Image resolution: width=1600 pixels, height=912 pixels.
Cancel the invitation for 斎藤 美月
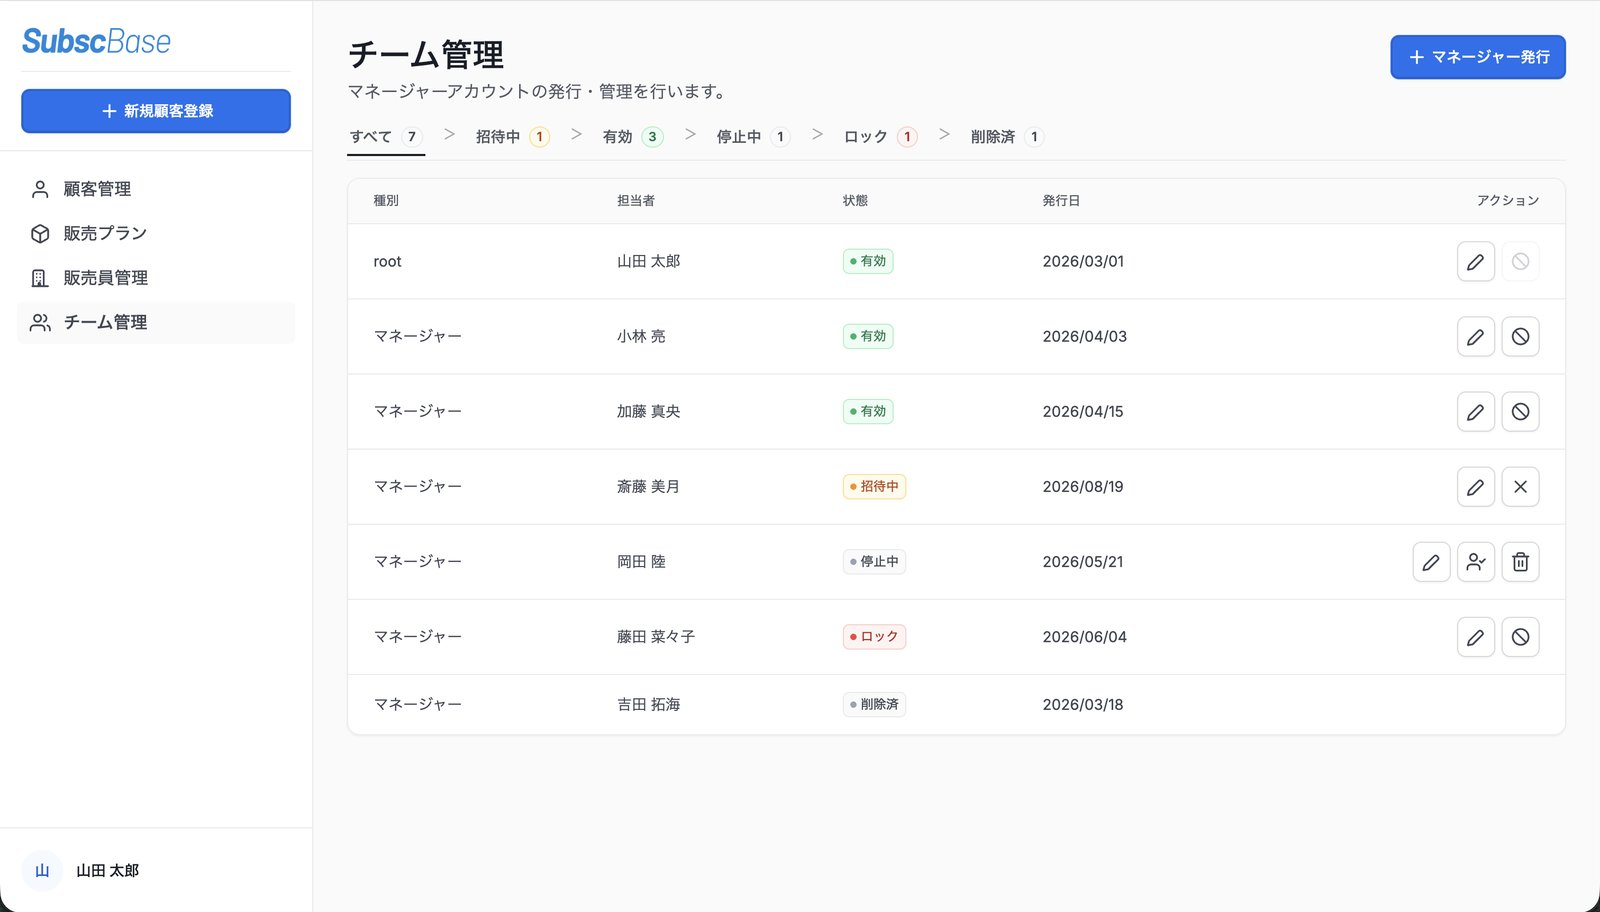(1520, 487)
